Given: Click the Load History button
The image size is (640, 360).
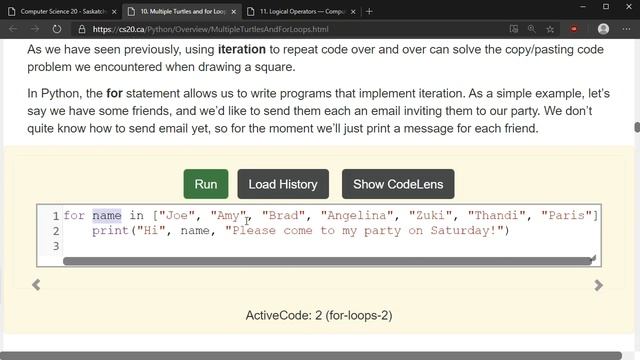Looking at the screenshot, I should 283,184.
